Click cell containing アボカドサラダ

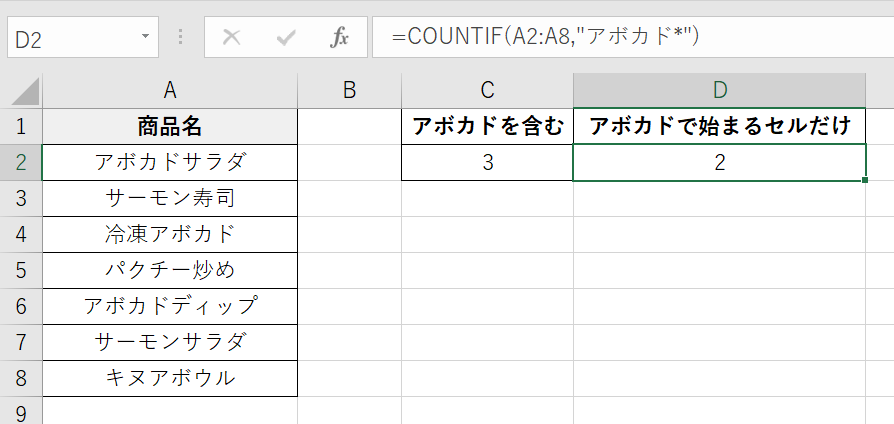coord(170,162)
